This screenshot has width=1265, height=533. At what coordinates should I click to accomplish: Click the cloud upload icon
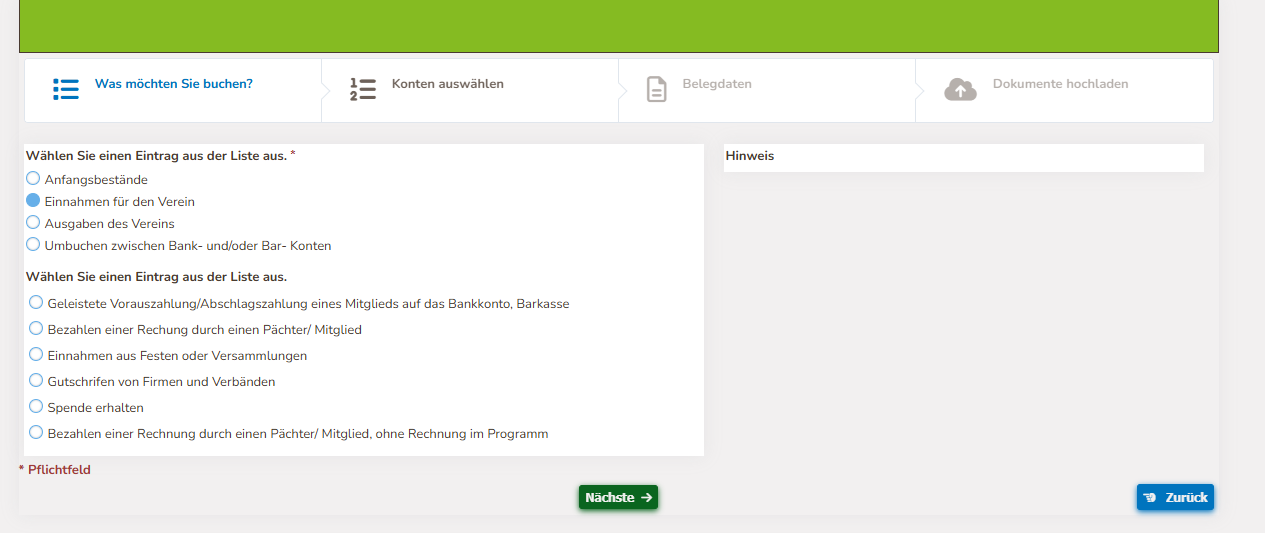[x=960, y=90]
